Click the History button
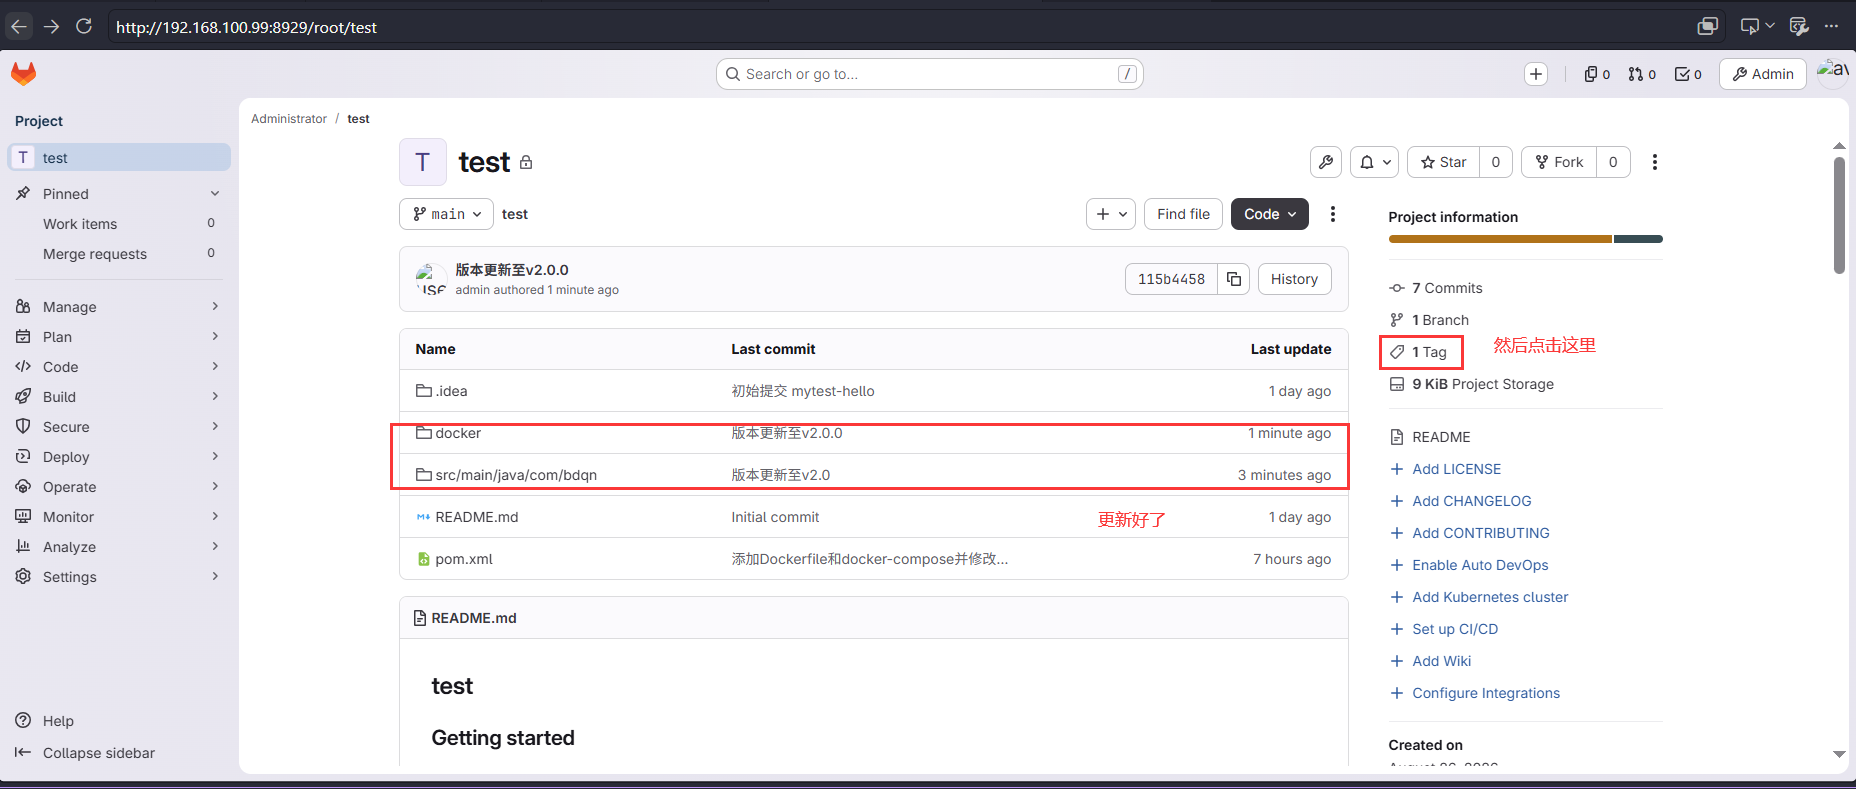Screen dimensions: 1856x789 (1294, 279)
